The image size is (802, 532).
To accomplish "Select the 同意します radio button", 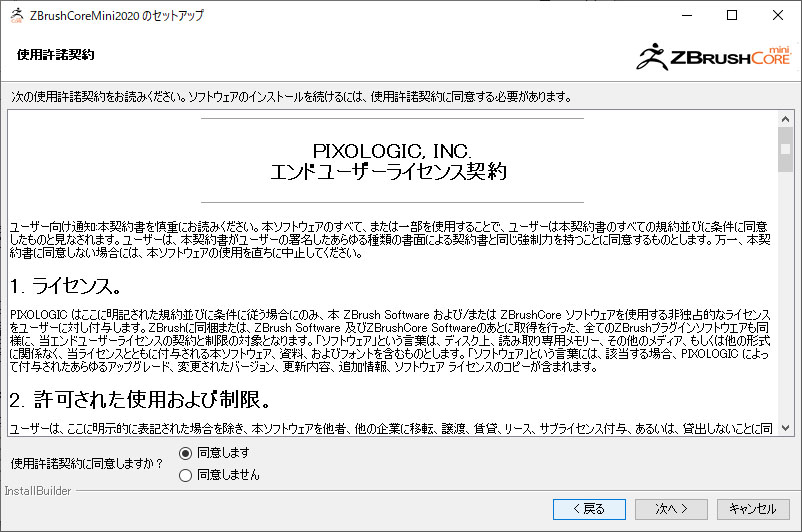I will point(185,453).
